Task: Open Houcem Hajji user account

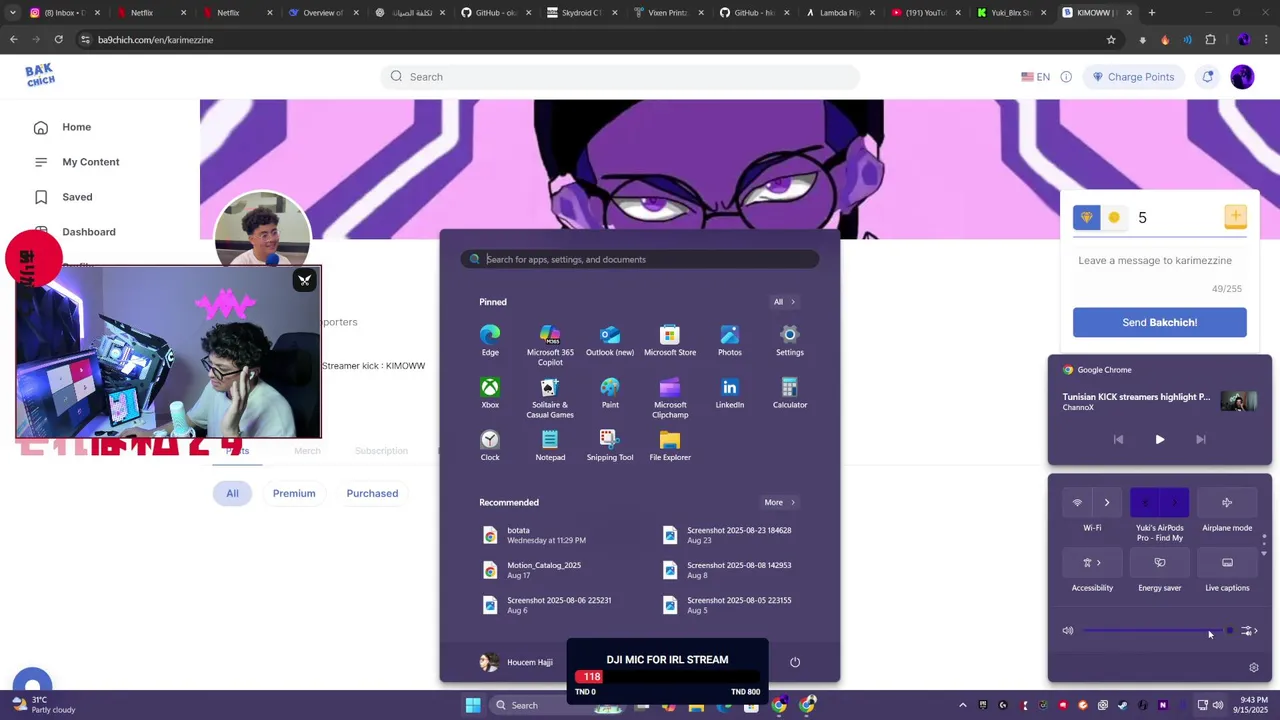Action: pos(516,662)
